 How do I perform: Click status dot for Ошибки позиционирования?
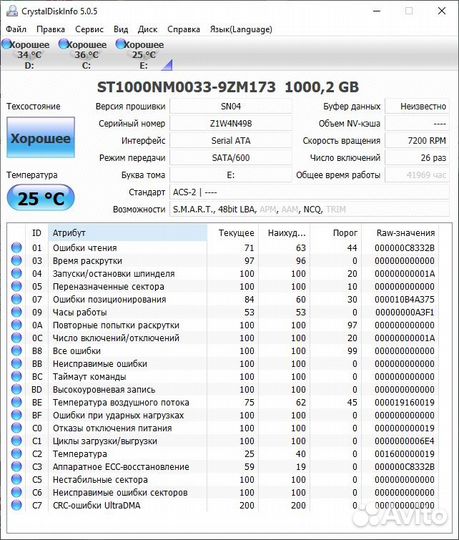point(16,299)
